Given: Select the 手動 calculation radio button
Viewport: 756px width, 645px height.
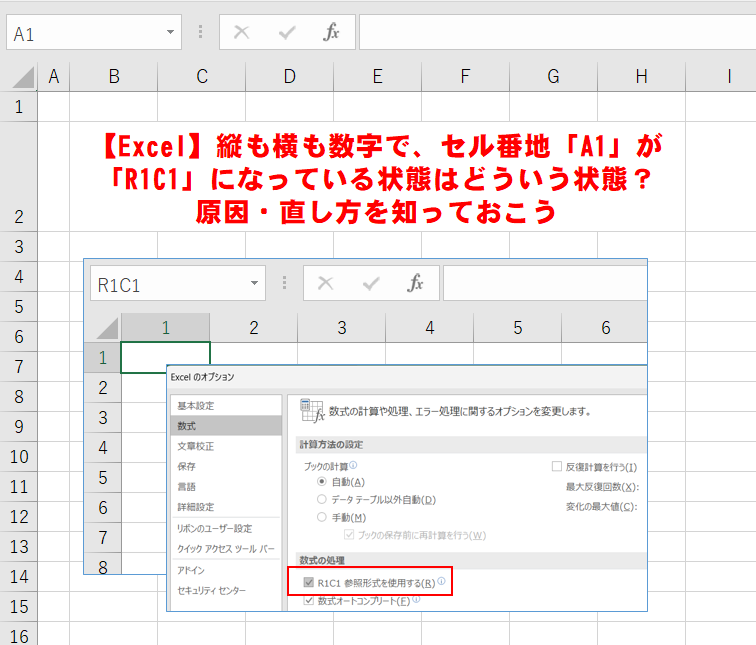Looking at the screenshot, I should click(x=322, y=517).
